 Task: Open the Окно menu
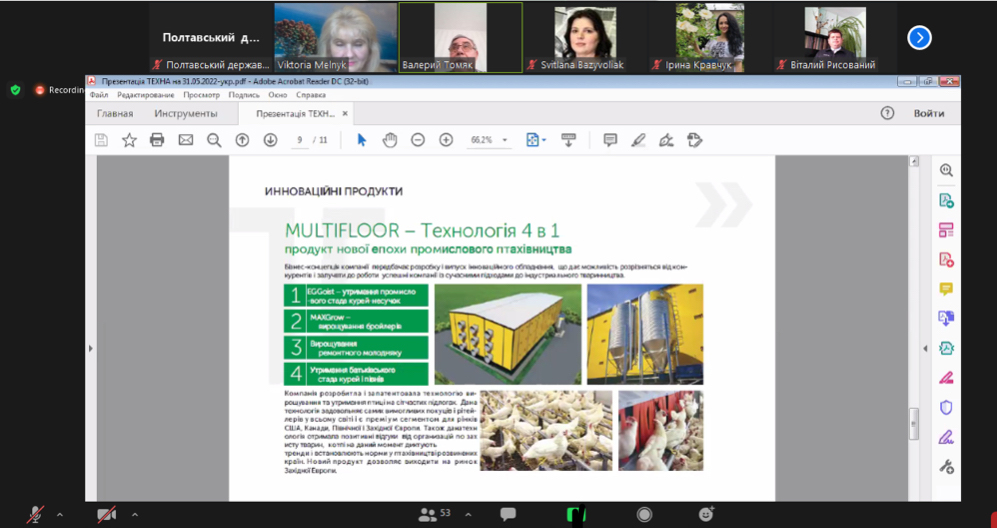point(278,95)
